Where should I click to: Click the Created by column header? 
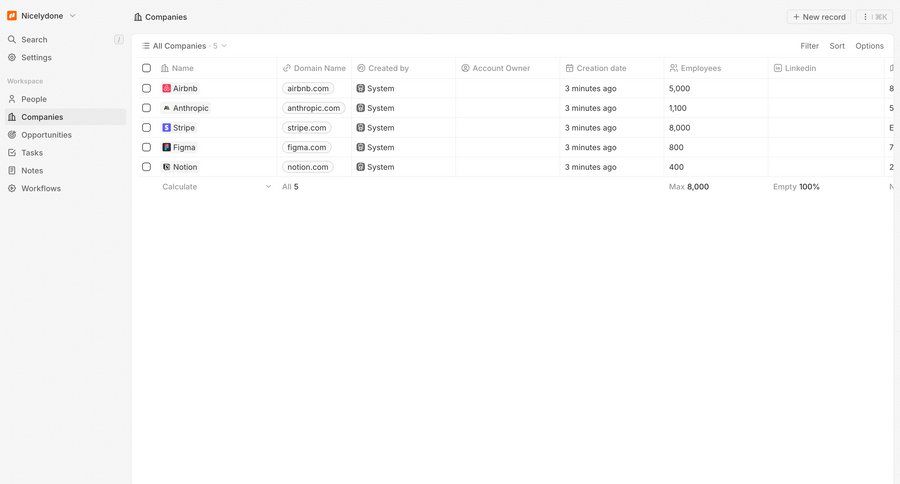coord(404,68)
